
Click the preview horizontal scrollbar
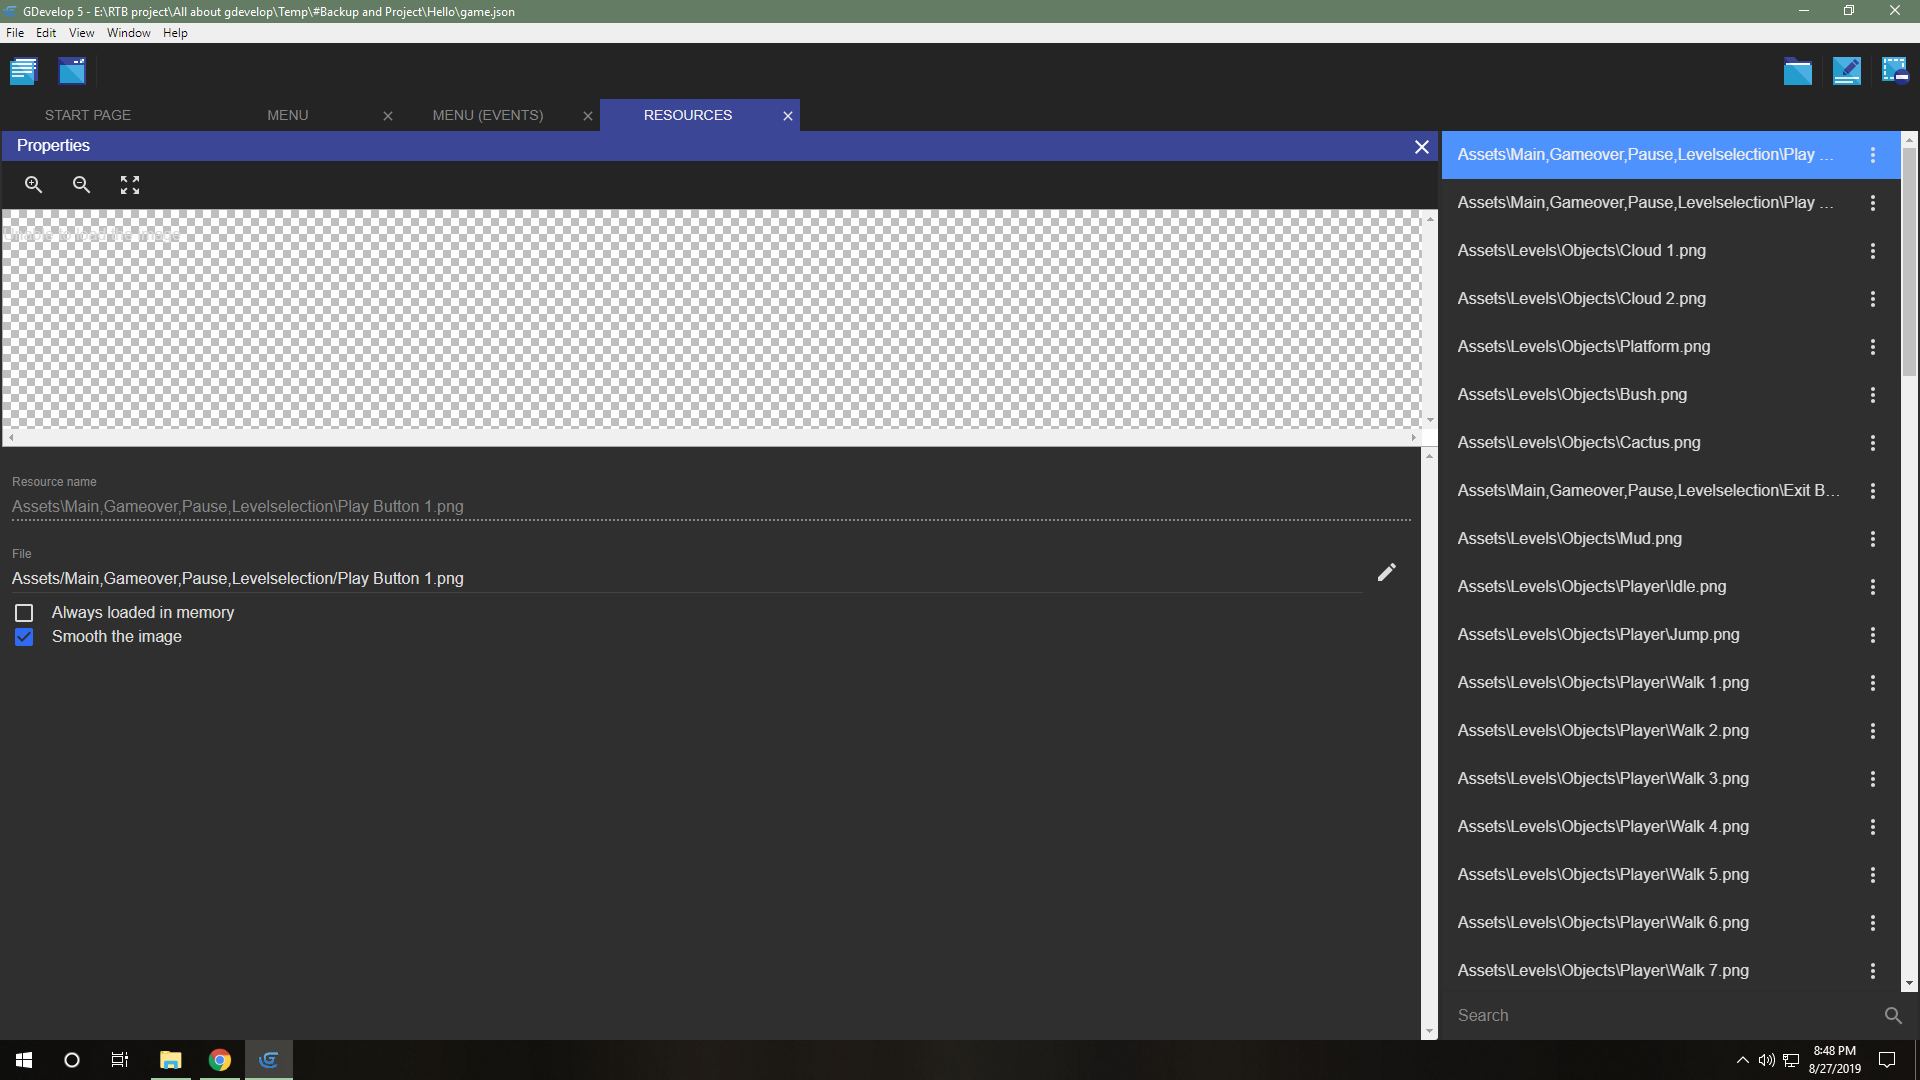[x=711, y=438]
